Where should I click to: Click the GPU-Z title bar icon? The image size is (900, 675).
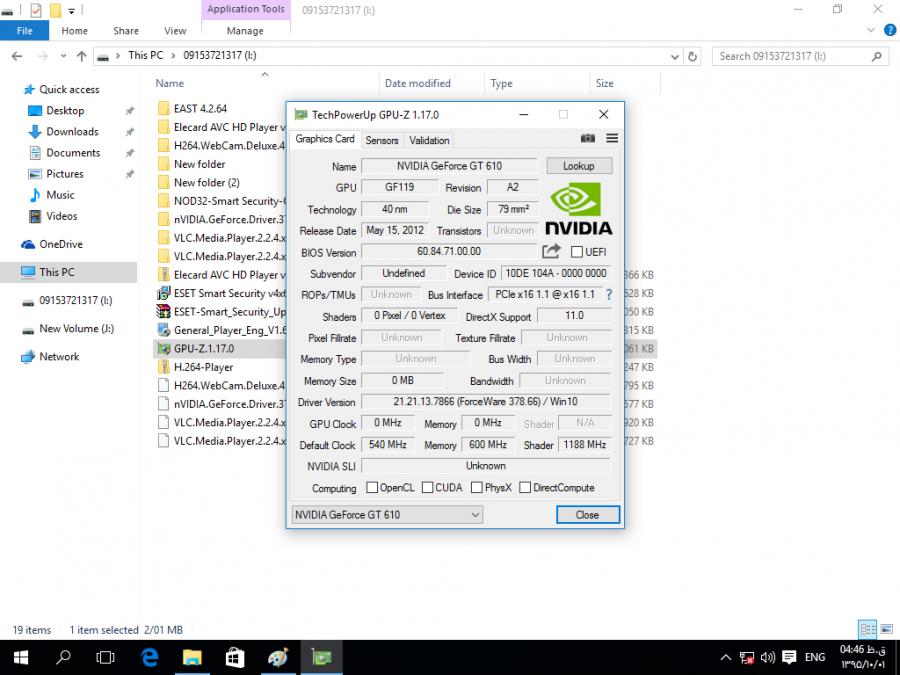[301, 115]
